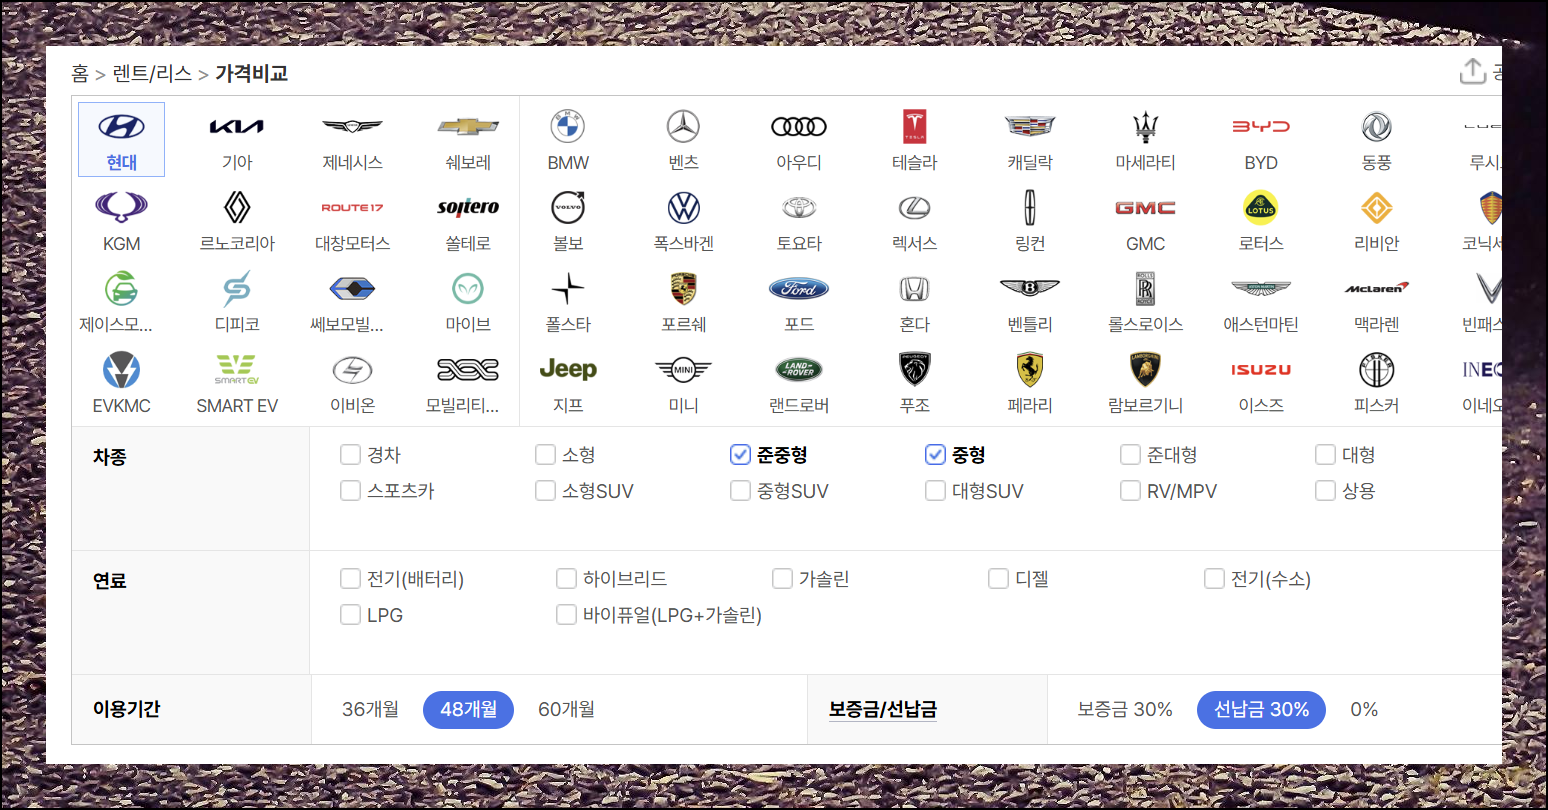Select the Renault Korea (르노코리아) logo
Viewport: 1548px width, 810px height.
click(237, 208)
